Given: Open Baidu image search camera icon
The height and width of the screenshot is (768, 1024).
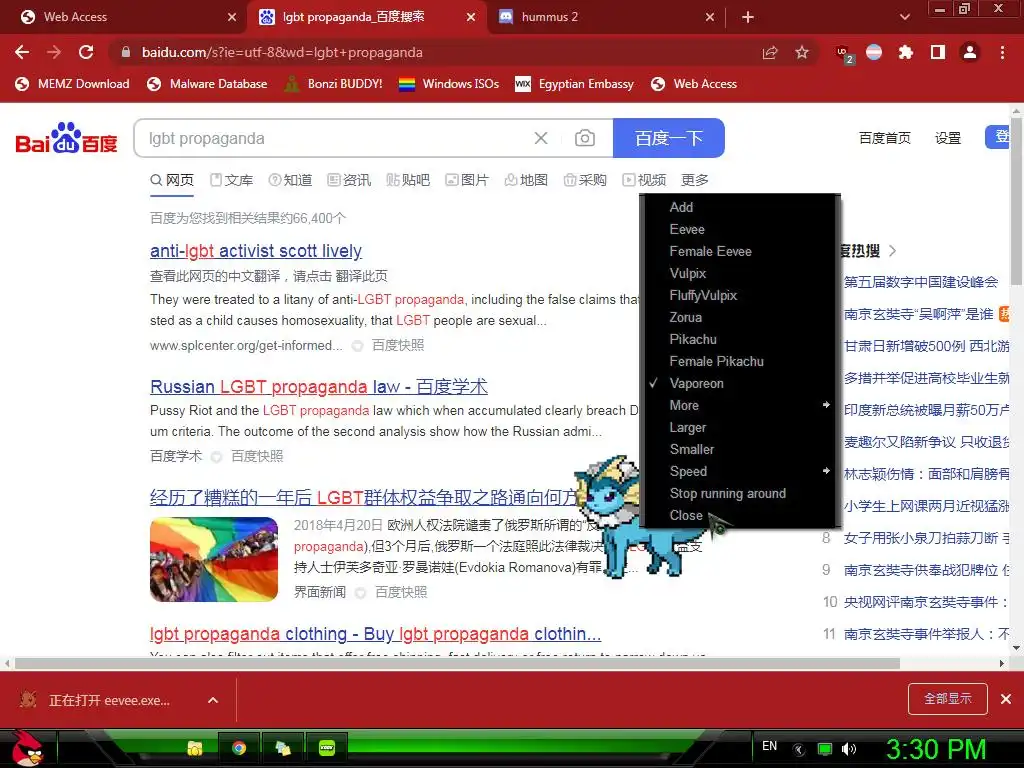Looking at the screenshot, I should [x=584, y=138].
